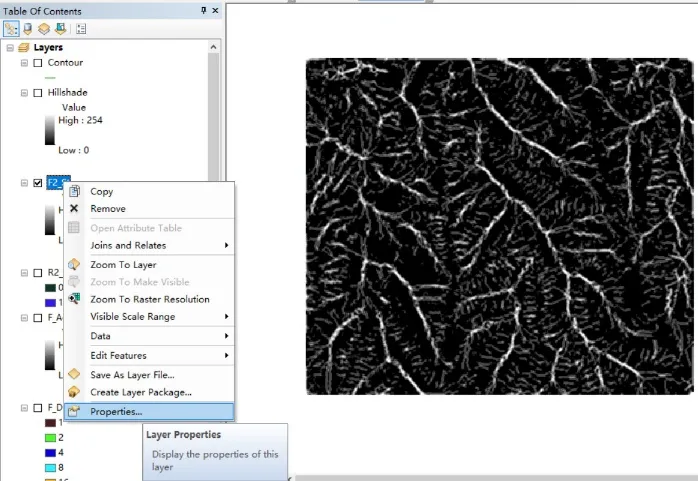Click the Table Of Contents scrollbar up arrow

pos(214,47)
